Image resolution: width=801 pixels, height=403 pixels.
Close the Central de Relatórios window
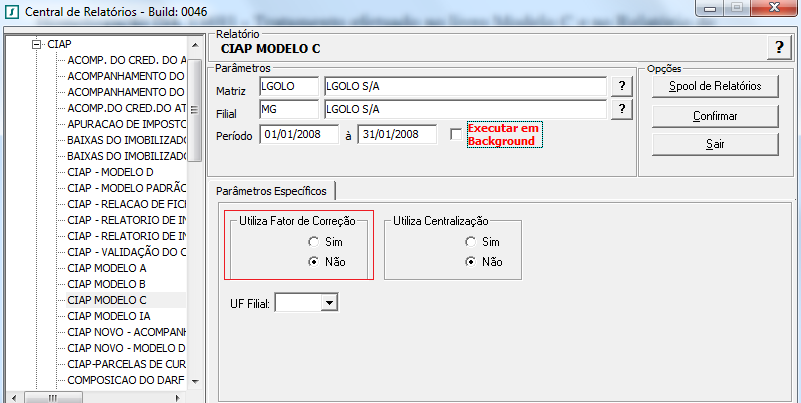point(775,8)
